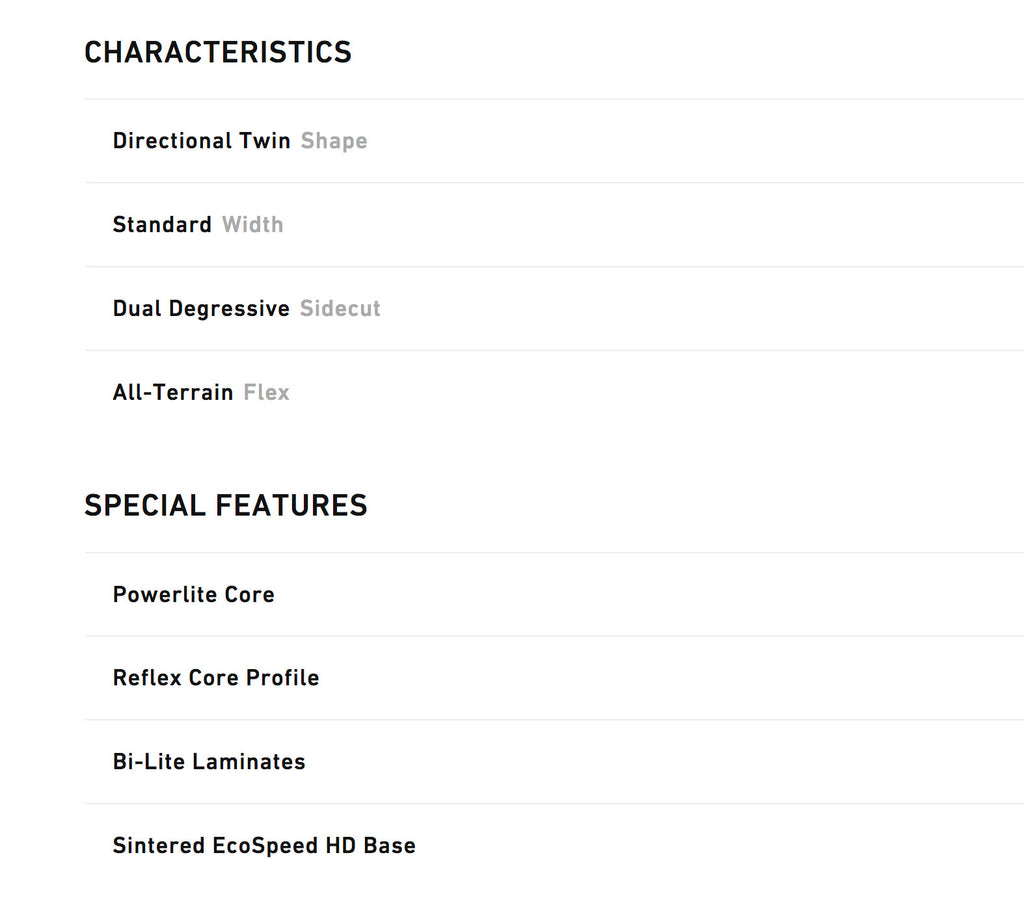1024x909 pixels.
Task: Click the word Laminates in the Bi-Lite row
Action: [x=249, y=762]
